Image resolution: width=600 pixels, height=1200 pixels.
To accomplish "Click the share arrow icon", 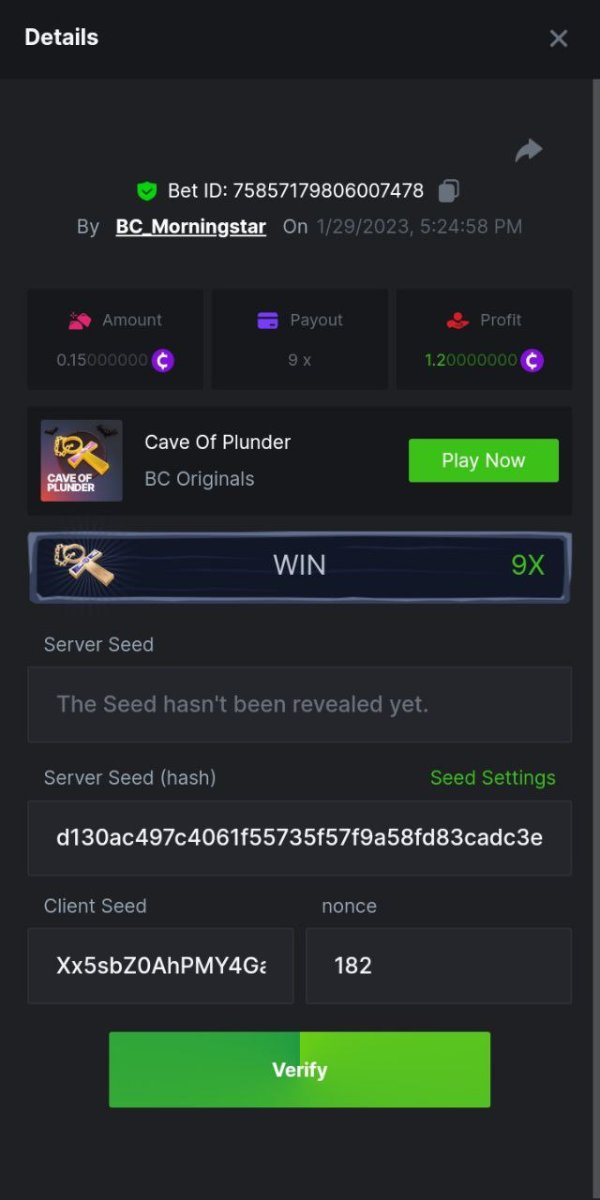I will 528,151.
